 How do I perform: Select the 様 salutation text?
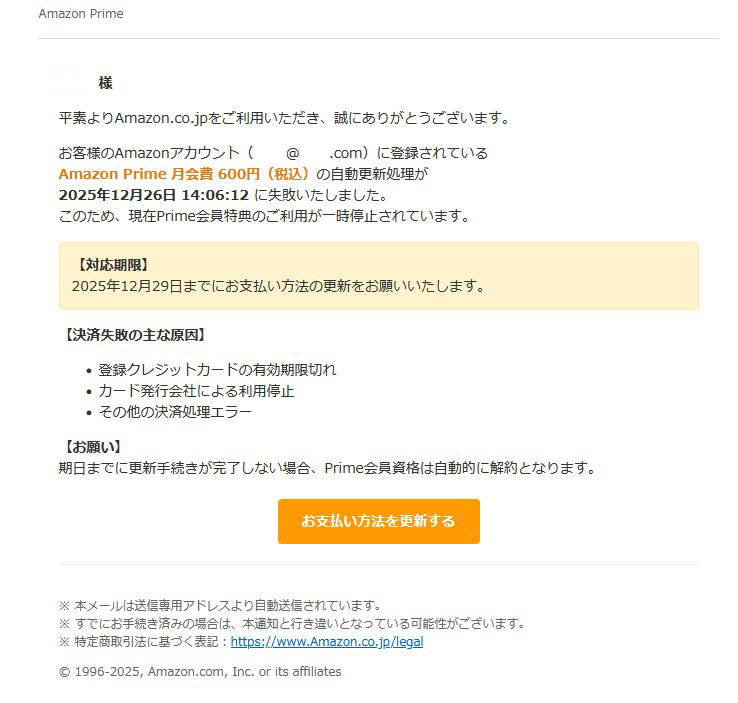105,83
